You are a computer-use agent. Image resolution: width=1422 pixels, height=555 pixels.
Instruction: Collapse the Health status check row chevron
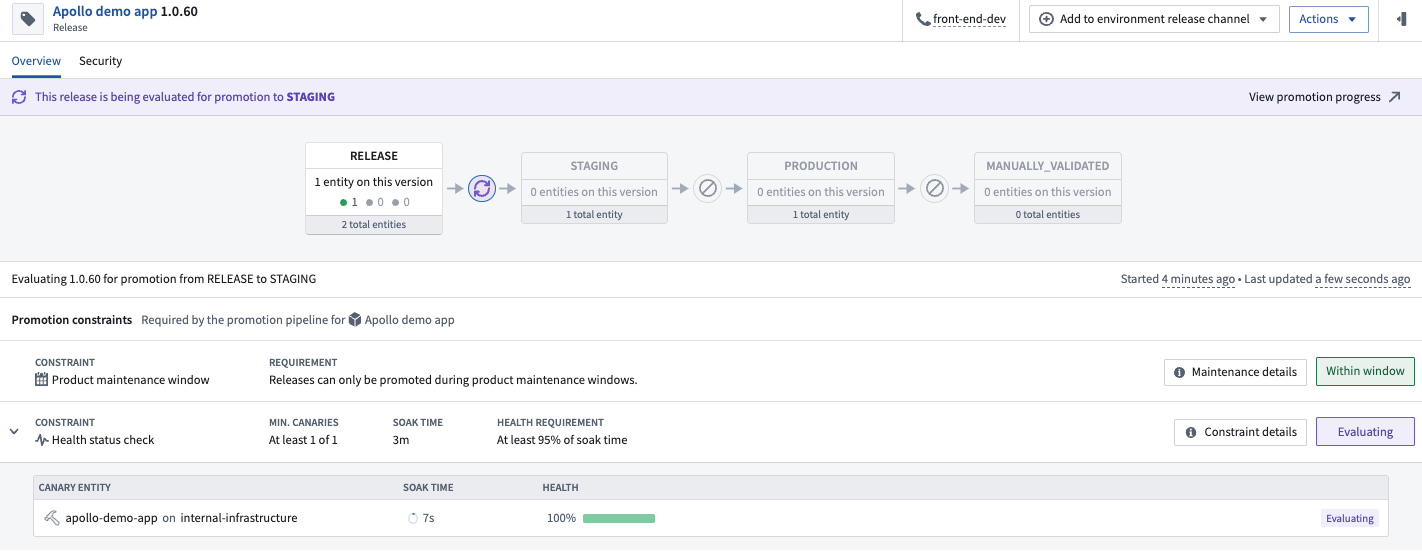[14, 432]
